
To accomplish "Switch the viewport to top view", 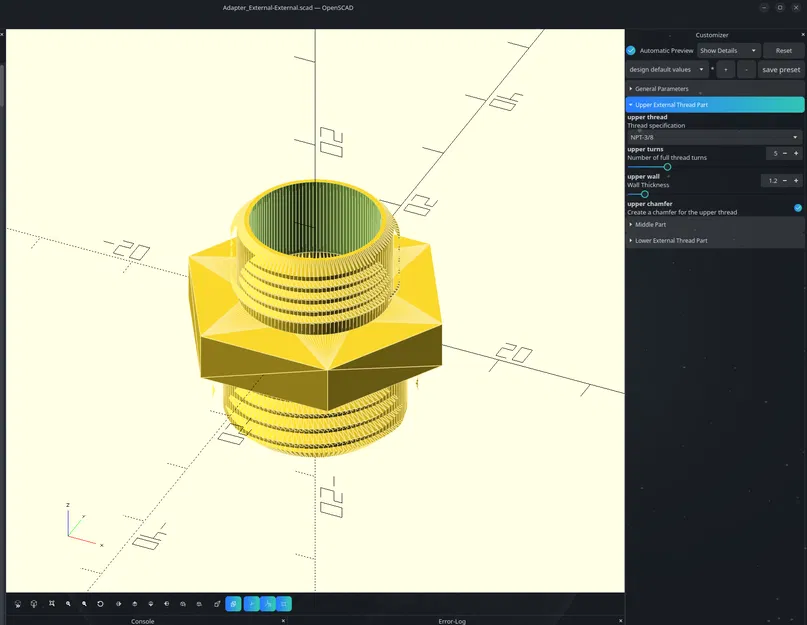I will click(x=135, y=604).
